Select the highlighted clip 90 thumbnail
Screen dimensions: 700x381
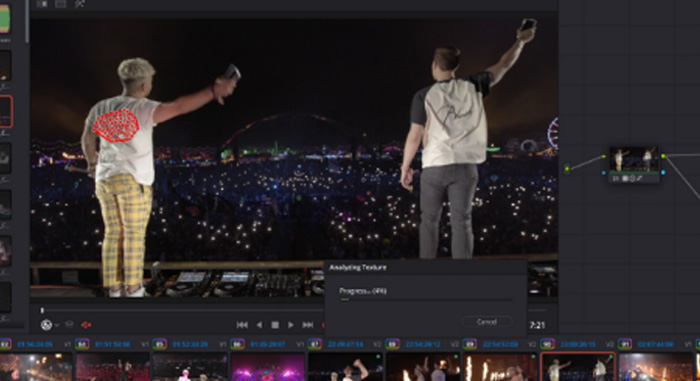click(578, 367)
